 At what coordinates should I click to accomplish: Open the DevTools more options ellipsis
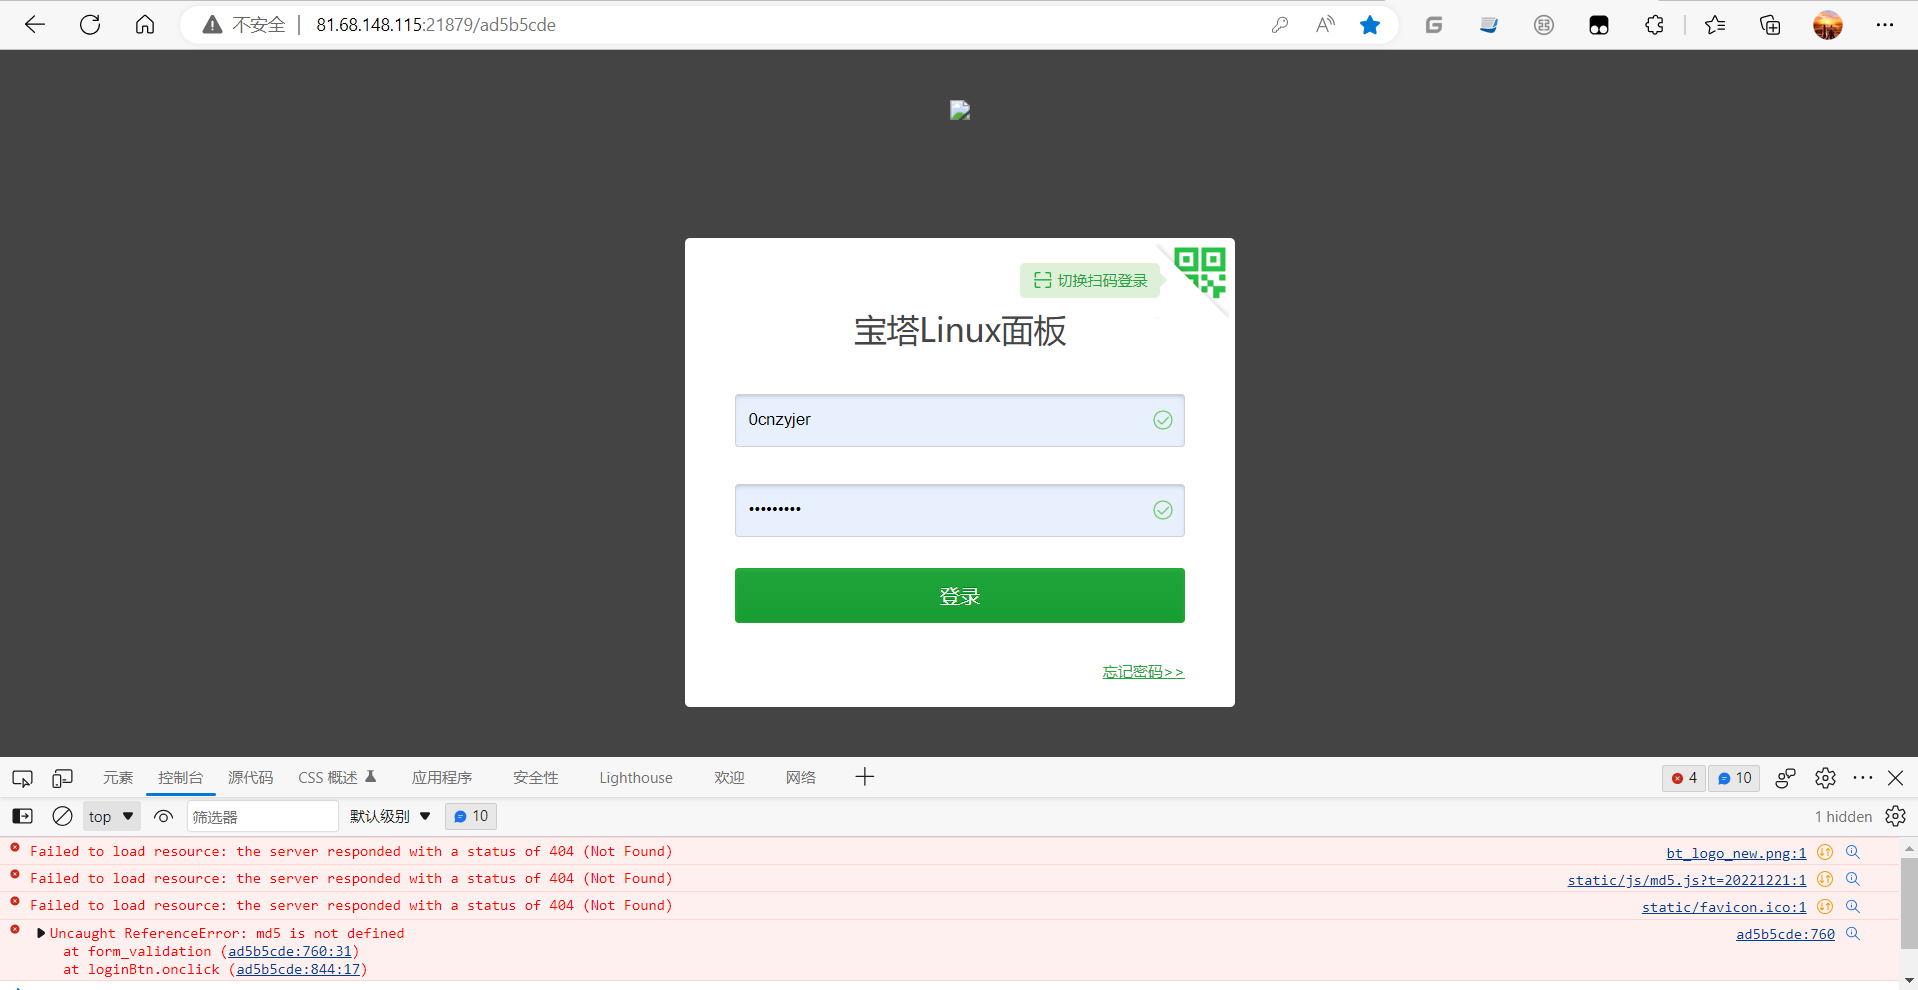coord(1862,778)
